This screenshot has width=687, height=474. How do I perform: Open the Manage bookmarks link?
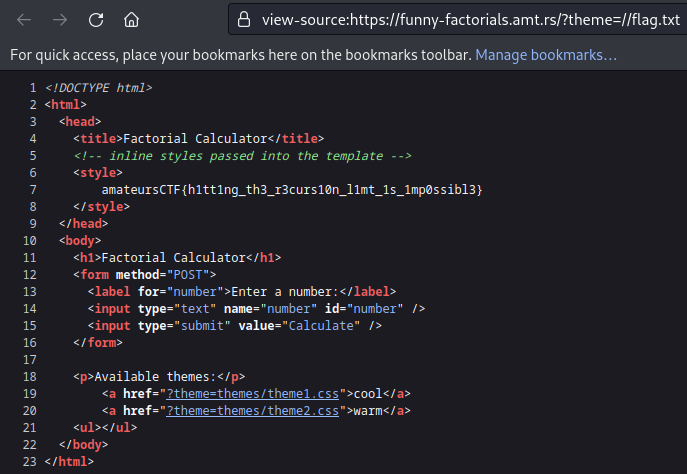point(545,54)
